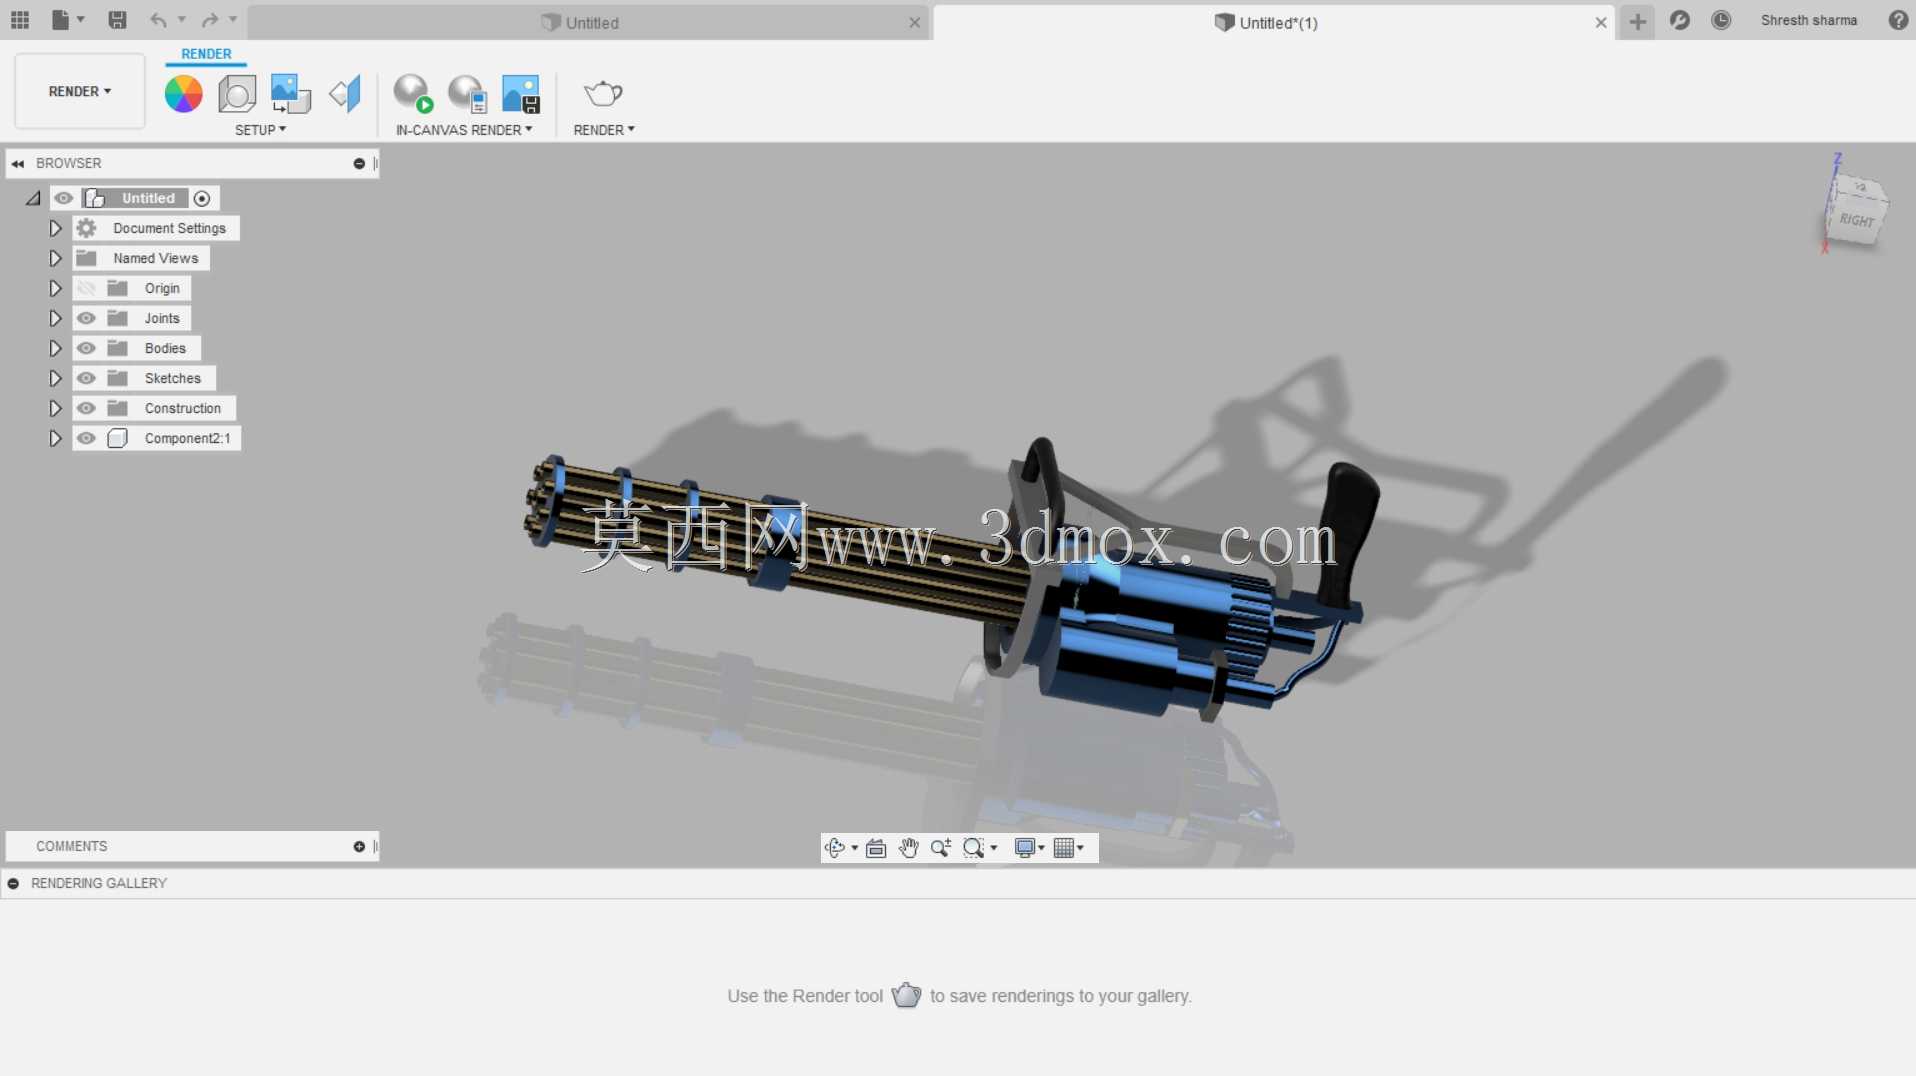Image resolution: width=1916 pixels, height=1076 pixels.
Task: Redo the last action
Action: (210, 20)
